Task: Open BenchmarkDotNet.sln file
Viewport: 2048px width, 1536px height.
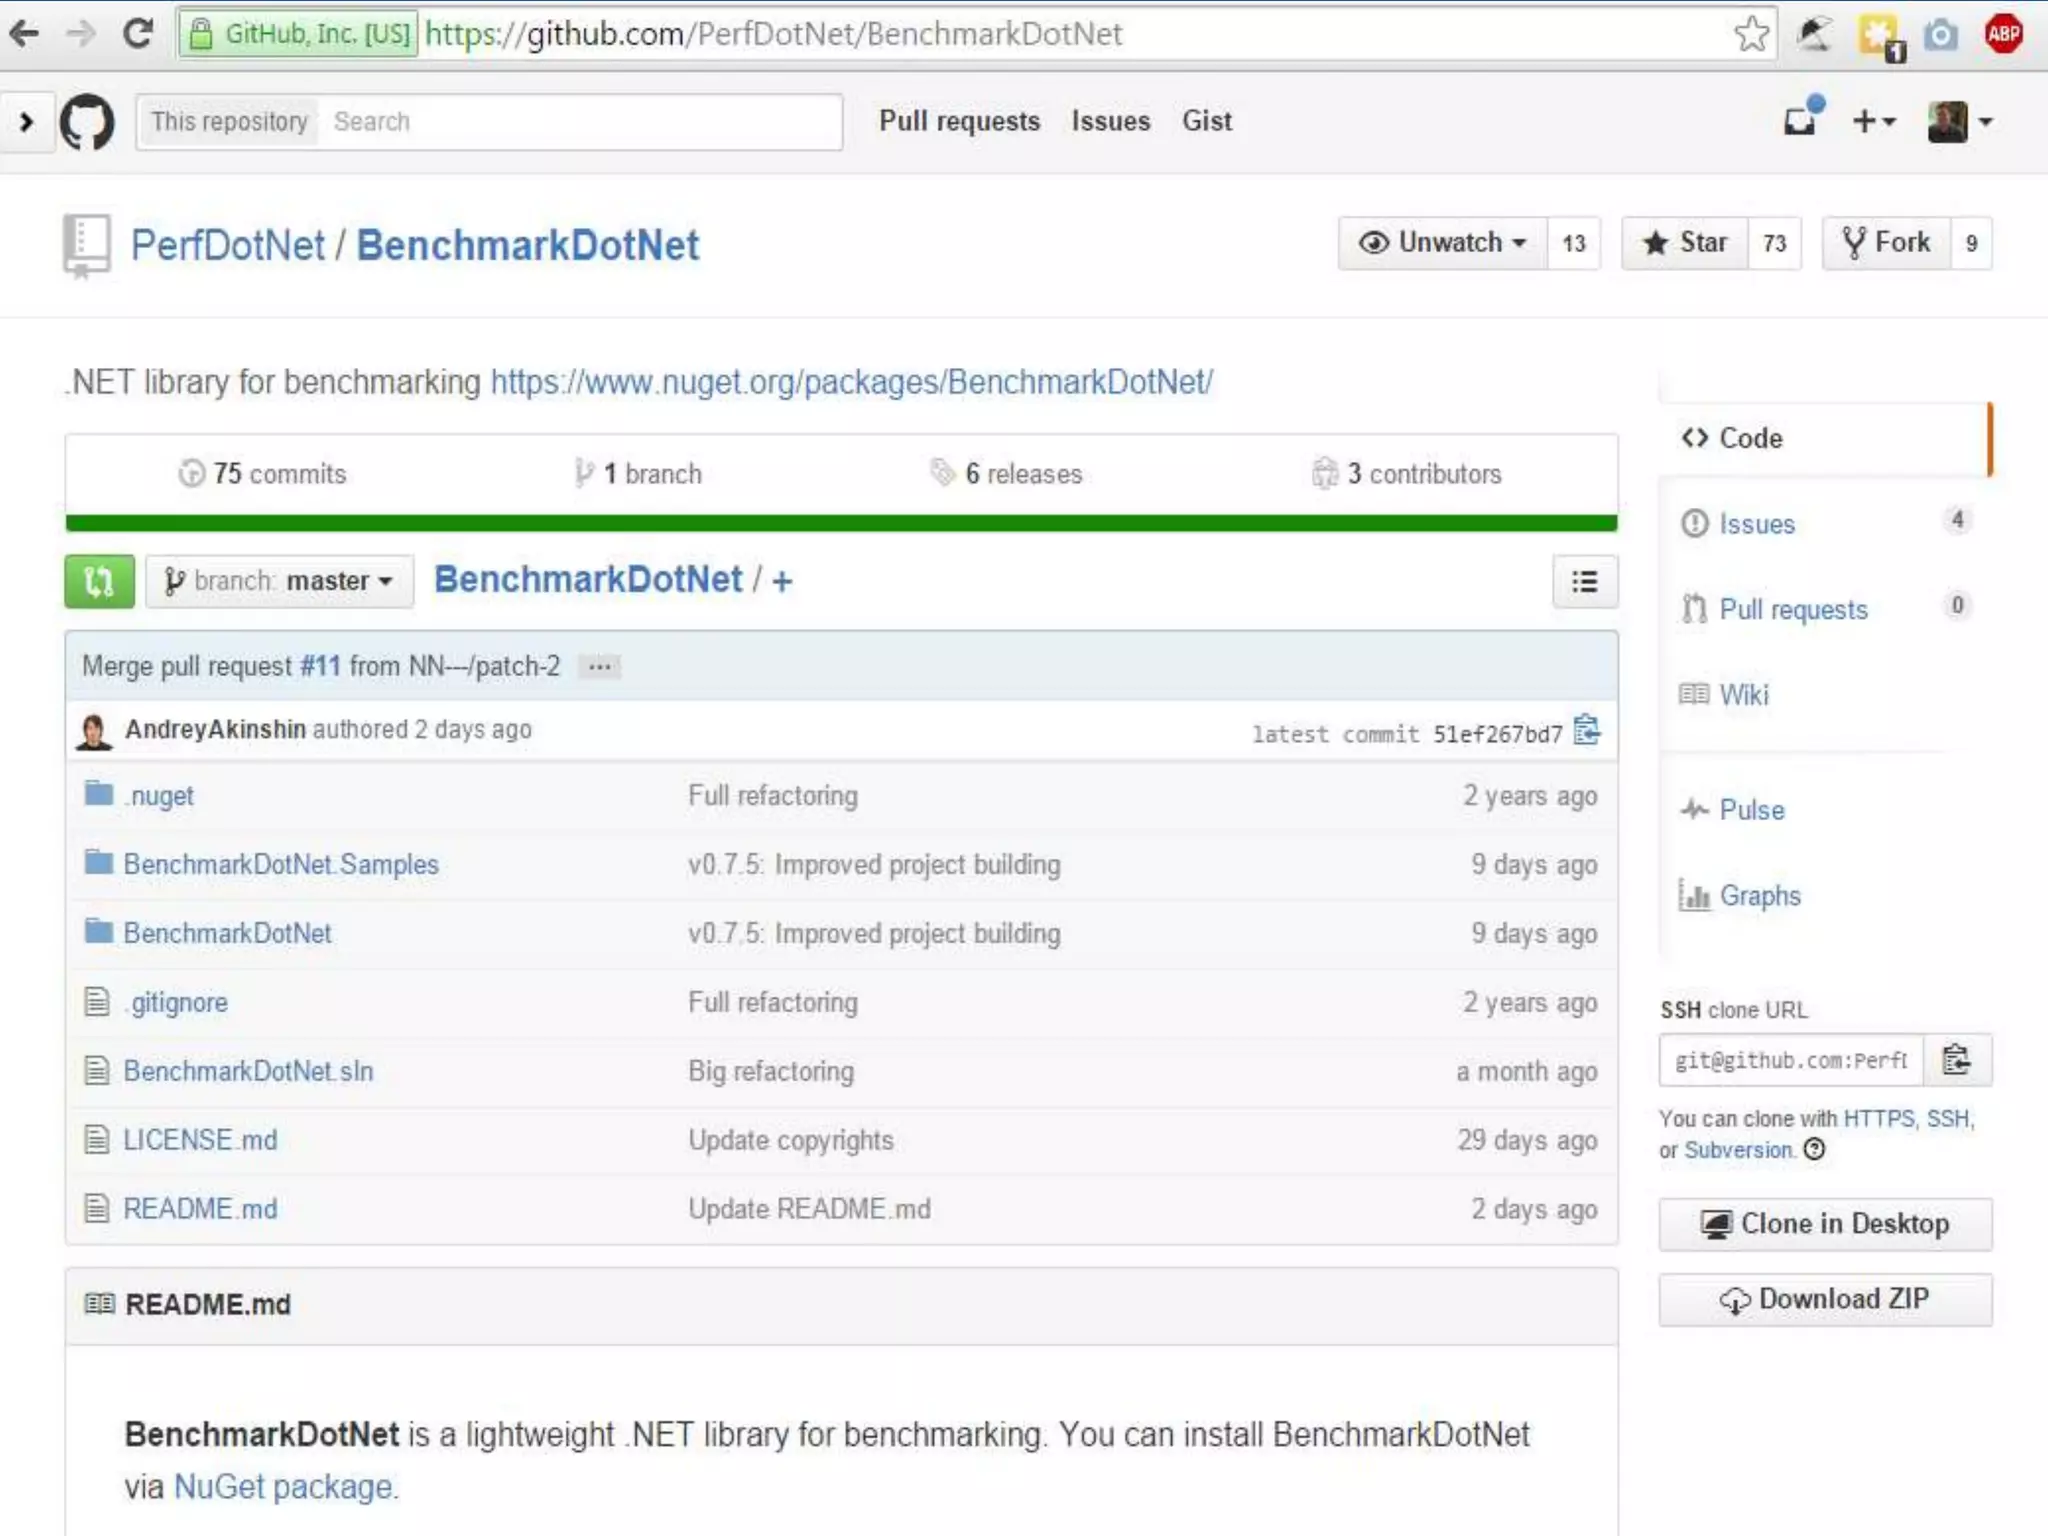Action: [248, 1071]
